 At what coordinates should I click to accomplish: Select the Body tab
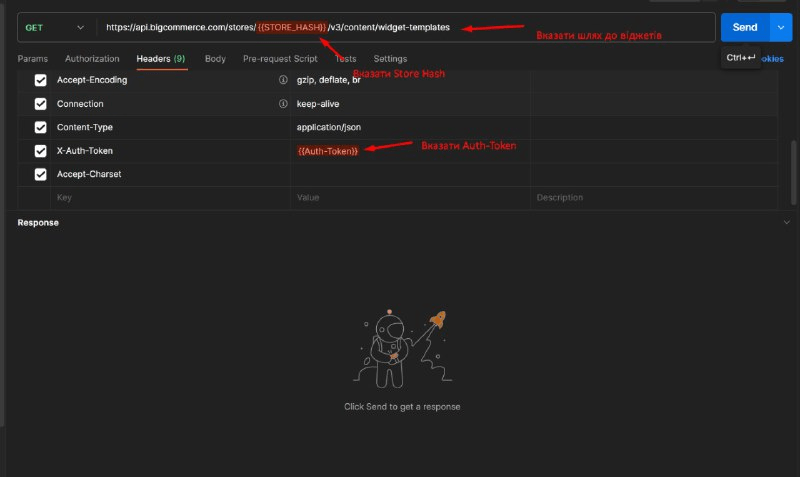(215, 59)
